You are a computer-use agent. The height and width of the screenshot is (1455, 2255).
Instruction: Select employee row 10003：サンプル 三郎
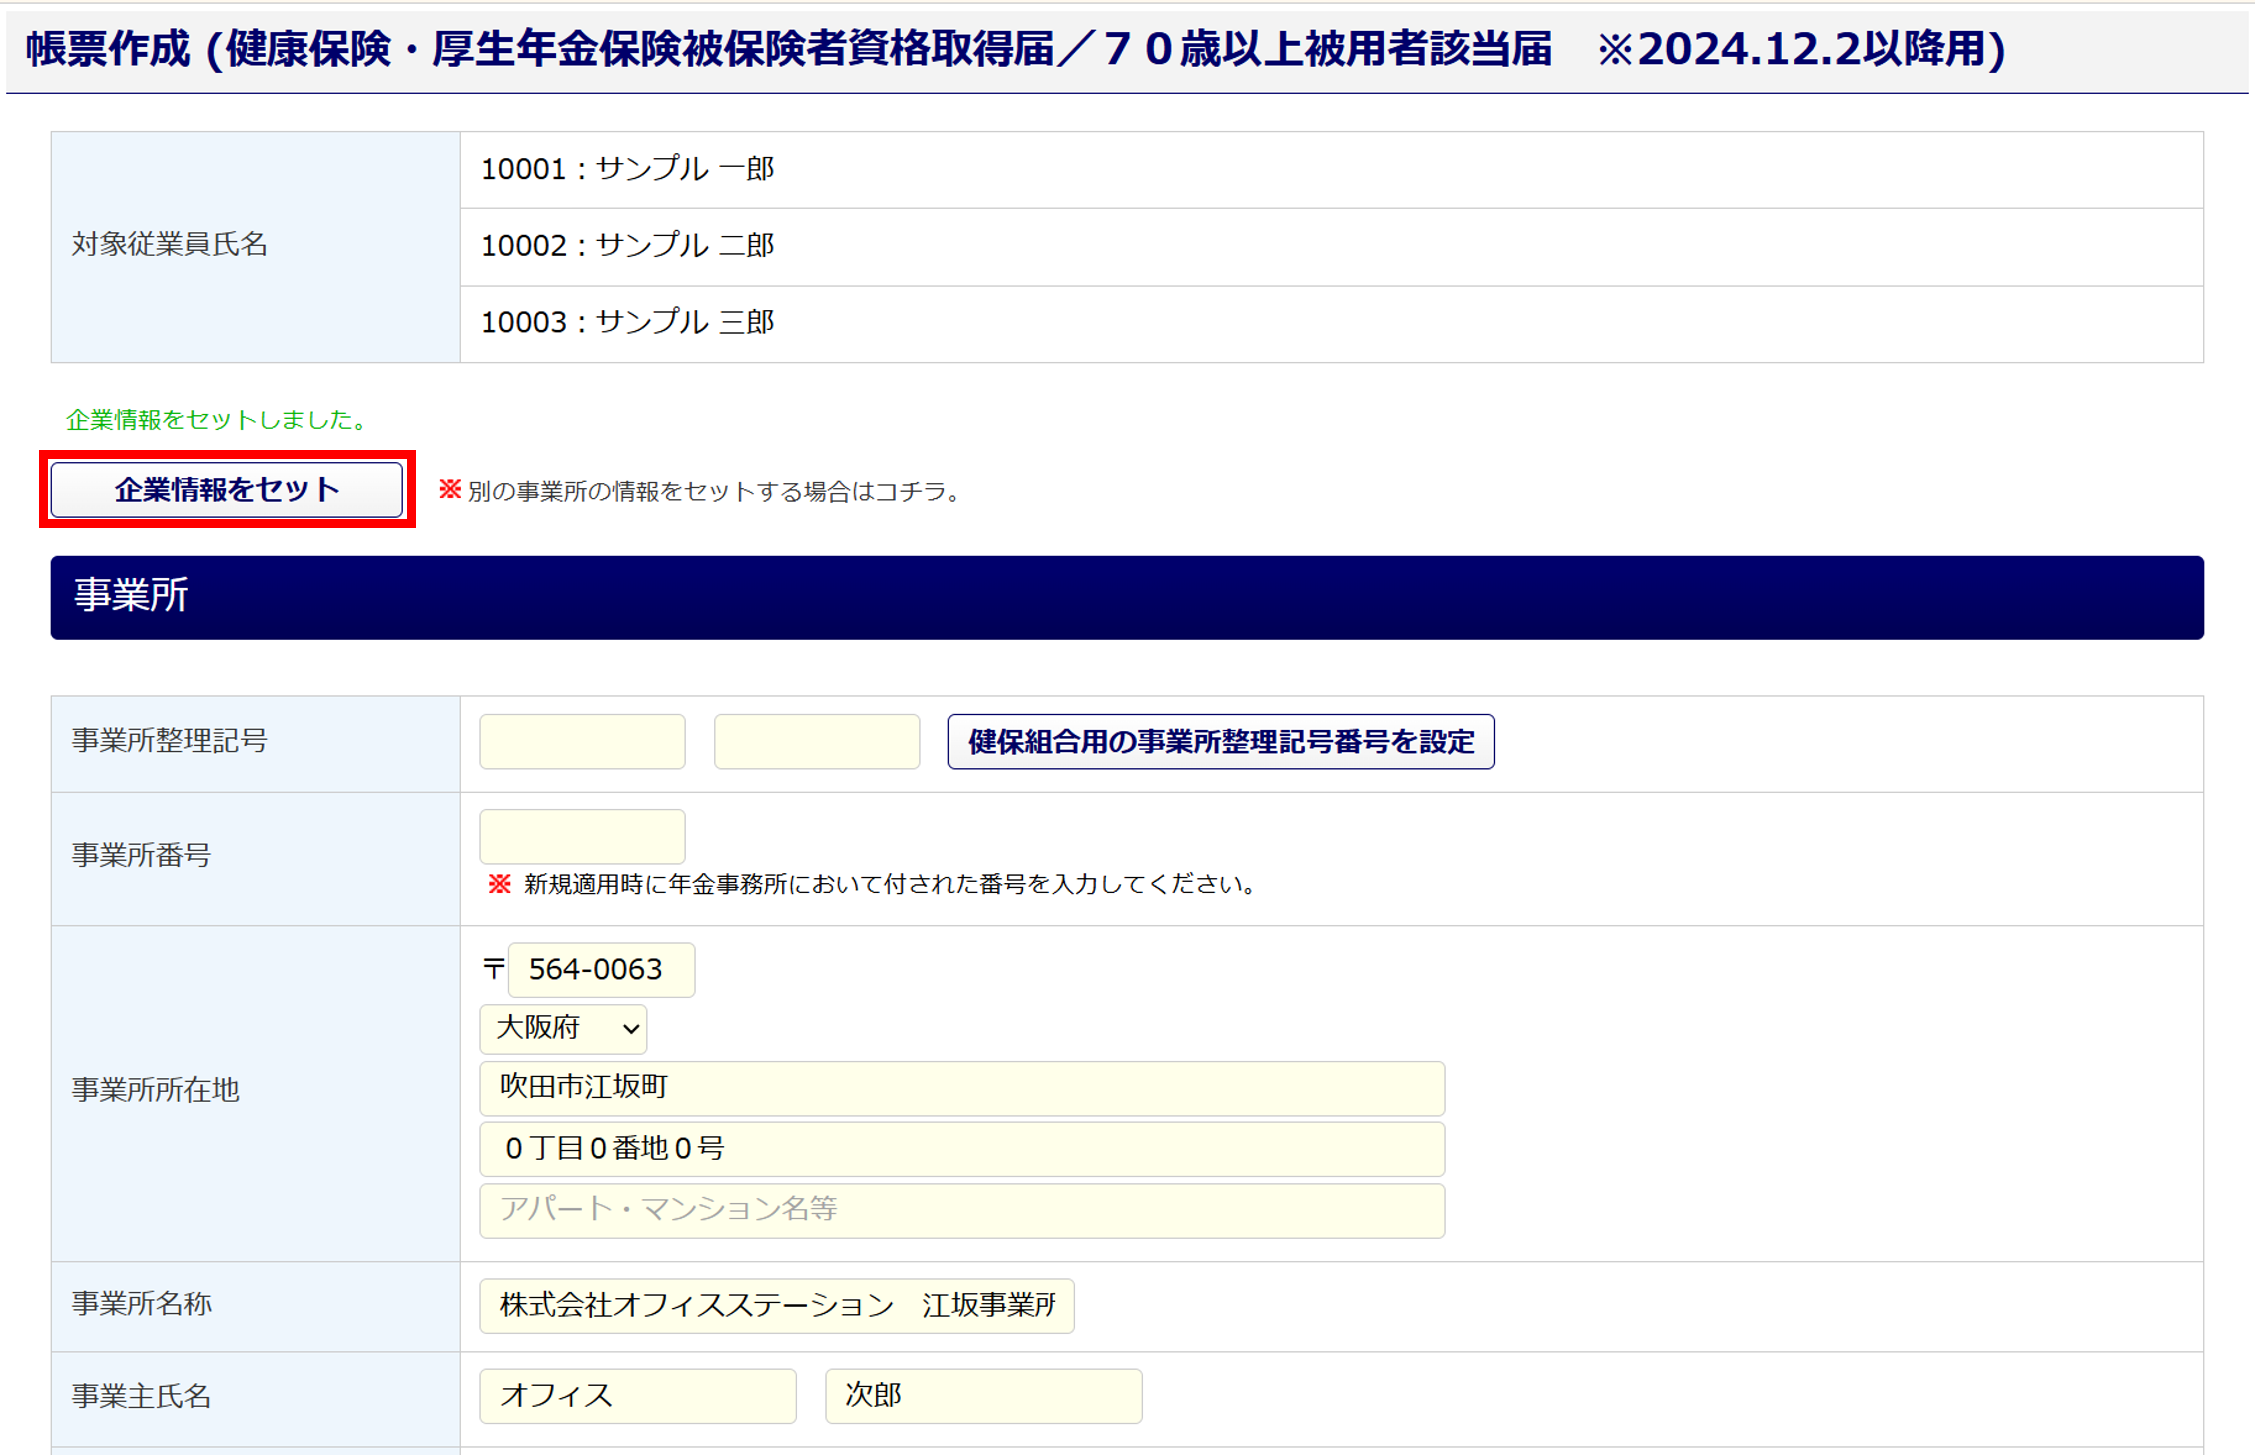point(628,323)
